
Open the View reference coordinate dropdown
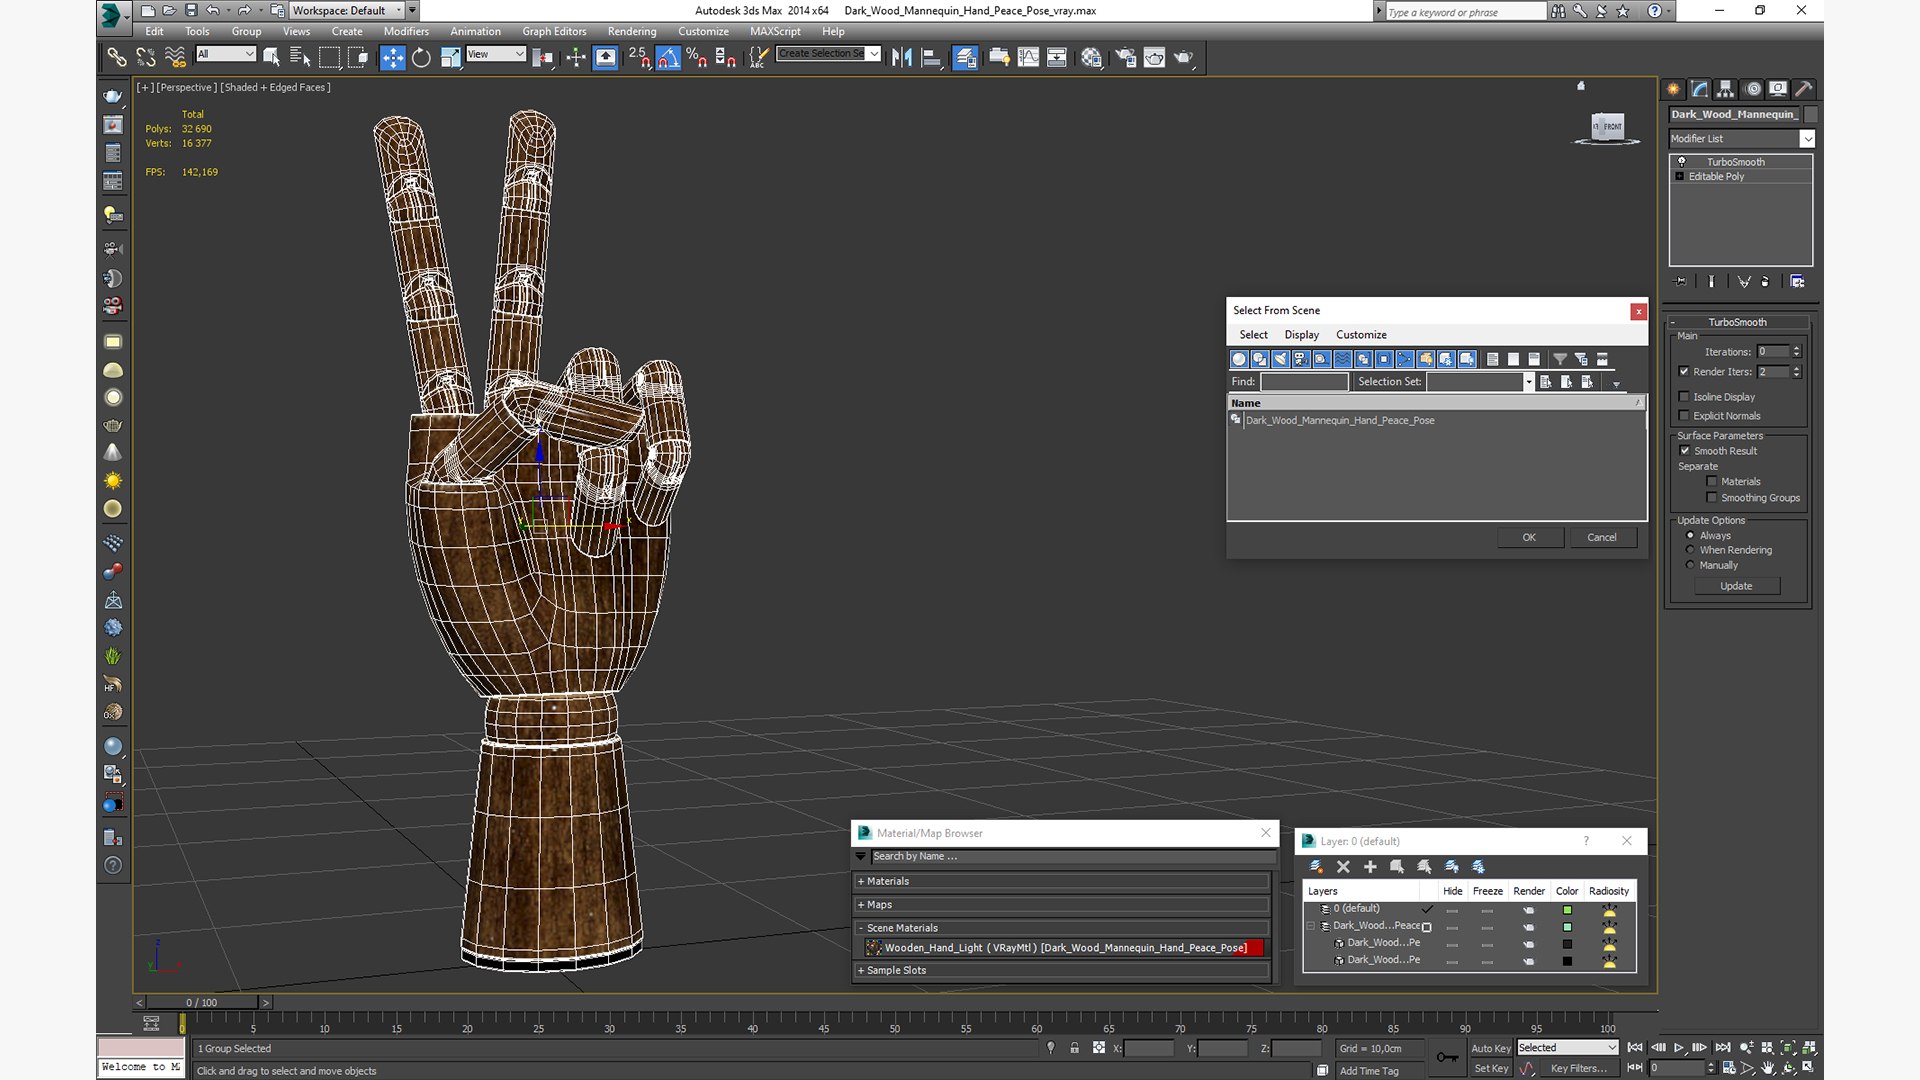coord(496,54)
